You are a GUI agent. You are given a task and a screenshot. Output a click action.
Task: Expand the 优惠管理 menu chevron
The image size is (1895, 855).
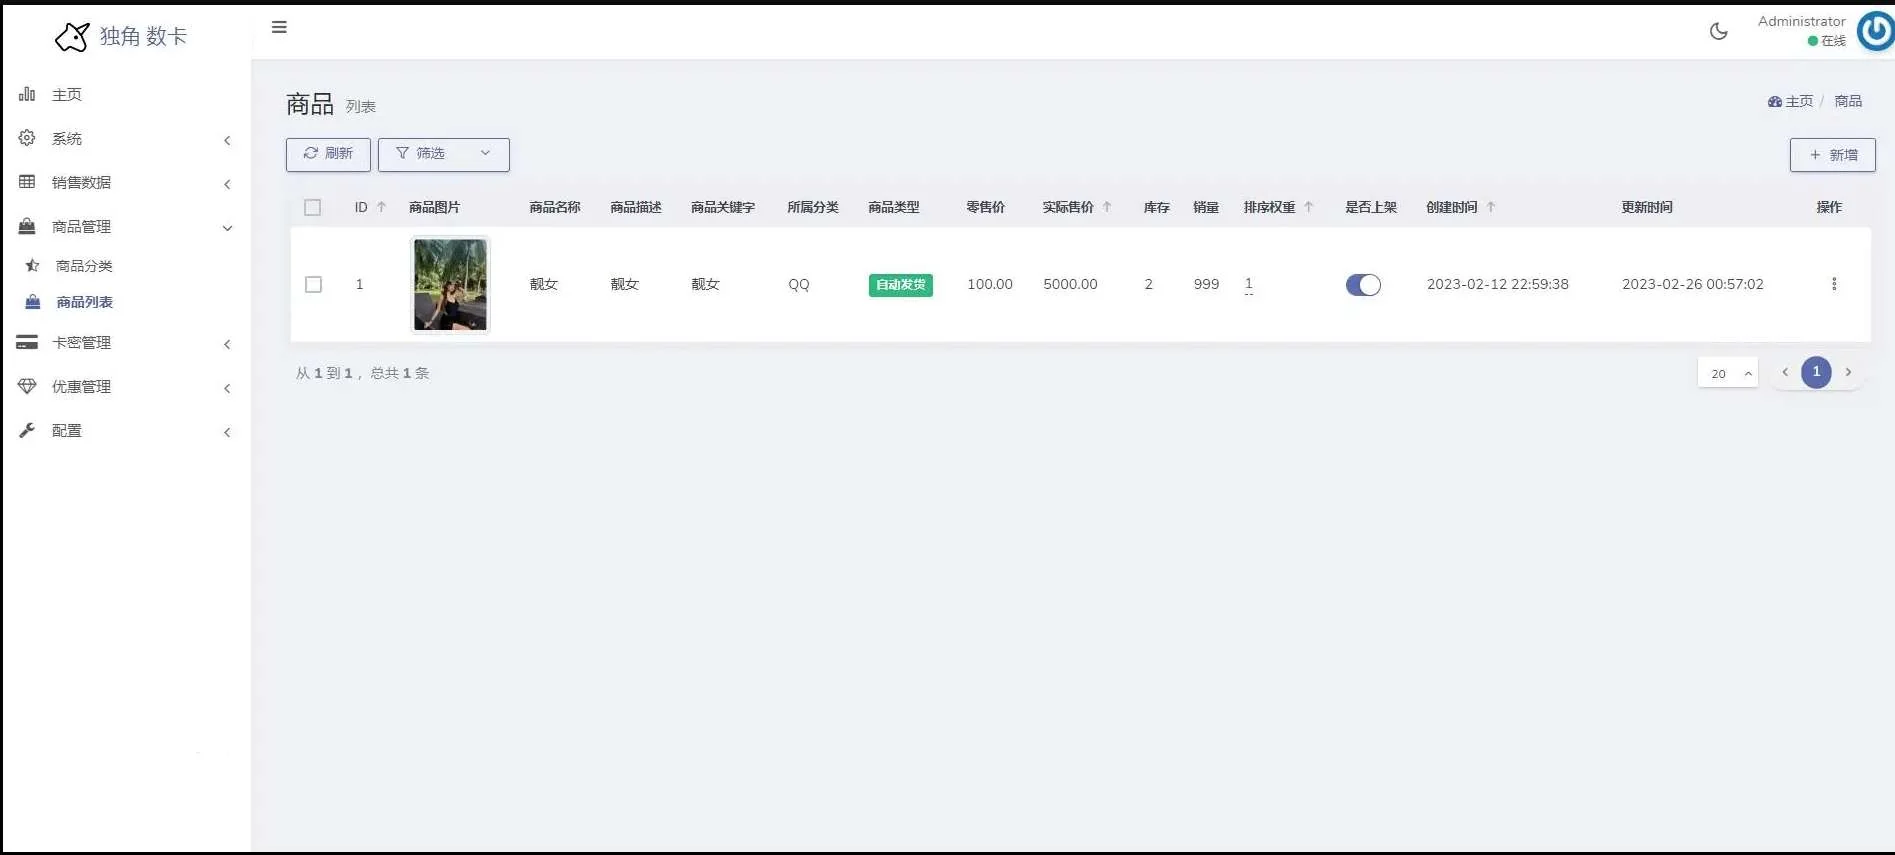227,388
